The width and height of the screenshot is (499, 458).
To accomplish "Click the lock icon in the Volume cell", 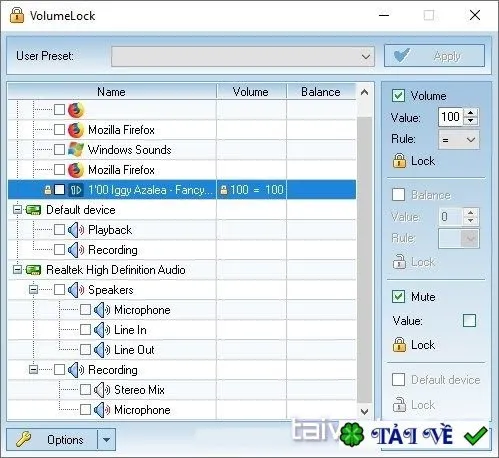I will coord(224,190).
